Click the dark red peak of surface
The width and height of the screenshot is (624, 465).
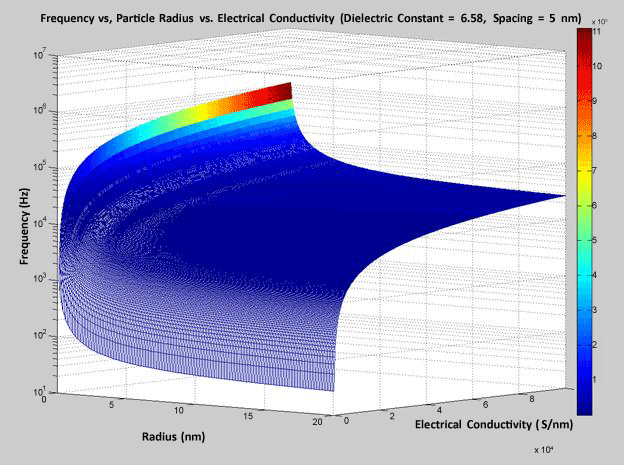(278, 92)
